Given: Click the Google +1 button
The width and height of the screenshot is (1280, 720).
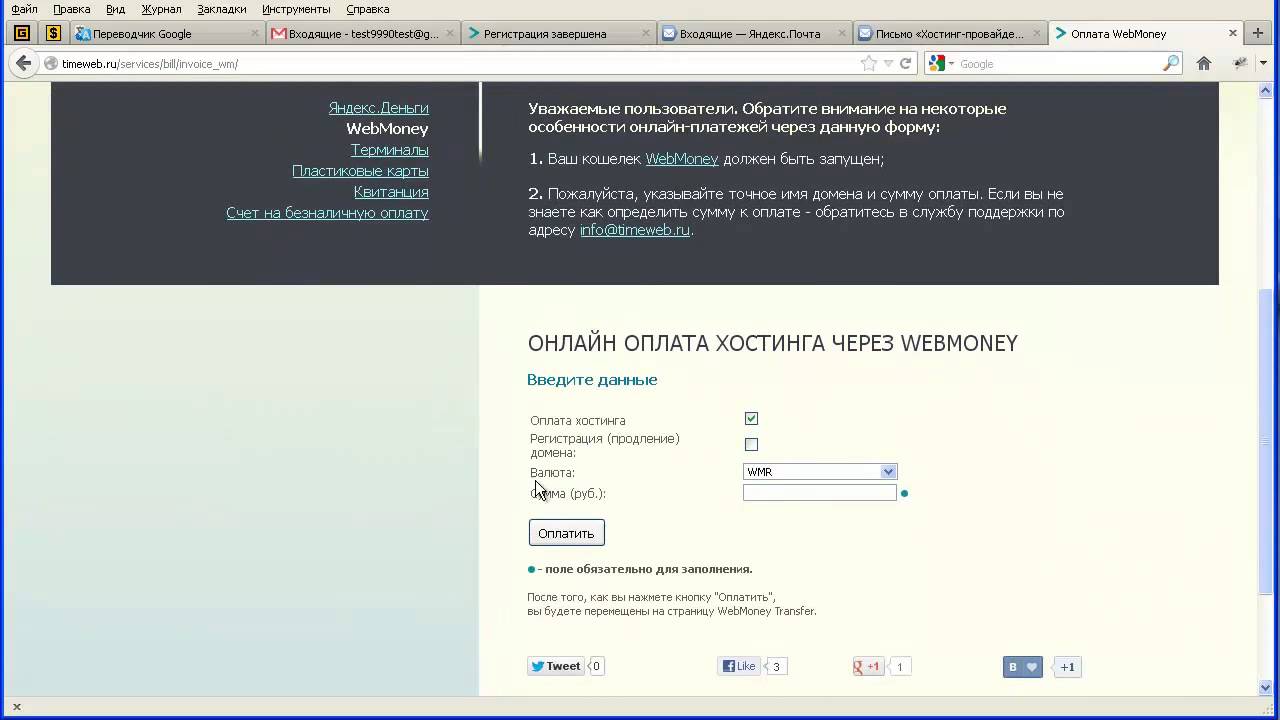Looking at the screenshot, I should click(x=868, y=666).
